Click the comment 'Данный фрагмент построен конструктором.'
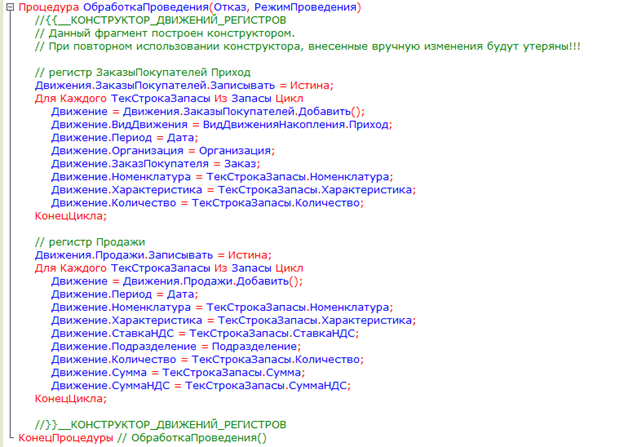The width and height of the screenshot is (624, 447). point(165,33)
